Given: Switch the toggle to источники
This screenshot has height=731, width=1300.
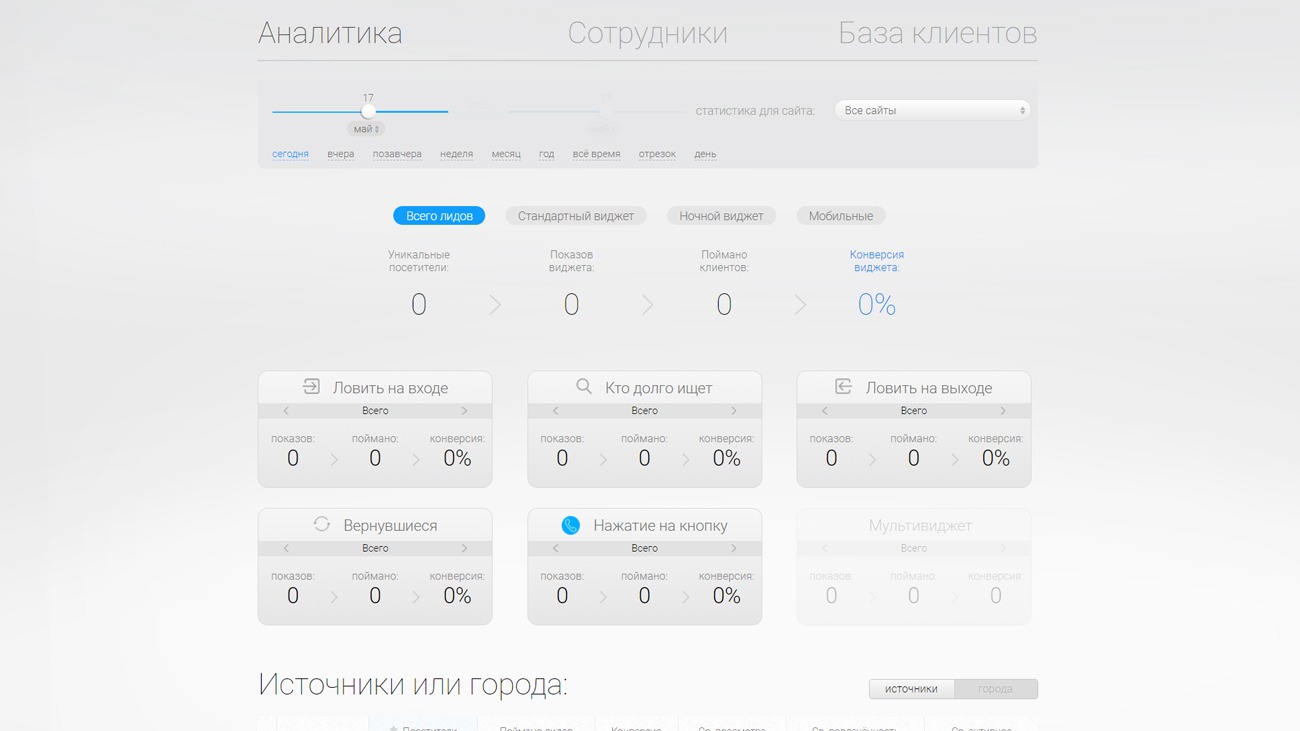Looking at the screenshot, I should click(911, 689).
